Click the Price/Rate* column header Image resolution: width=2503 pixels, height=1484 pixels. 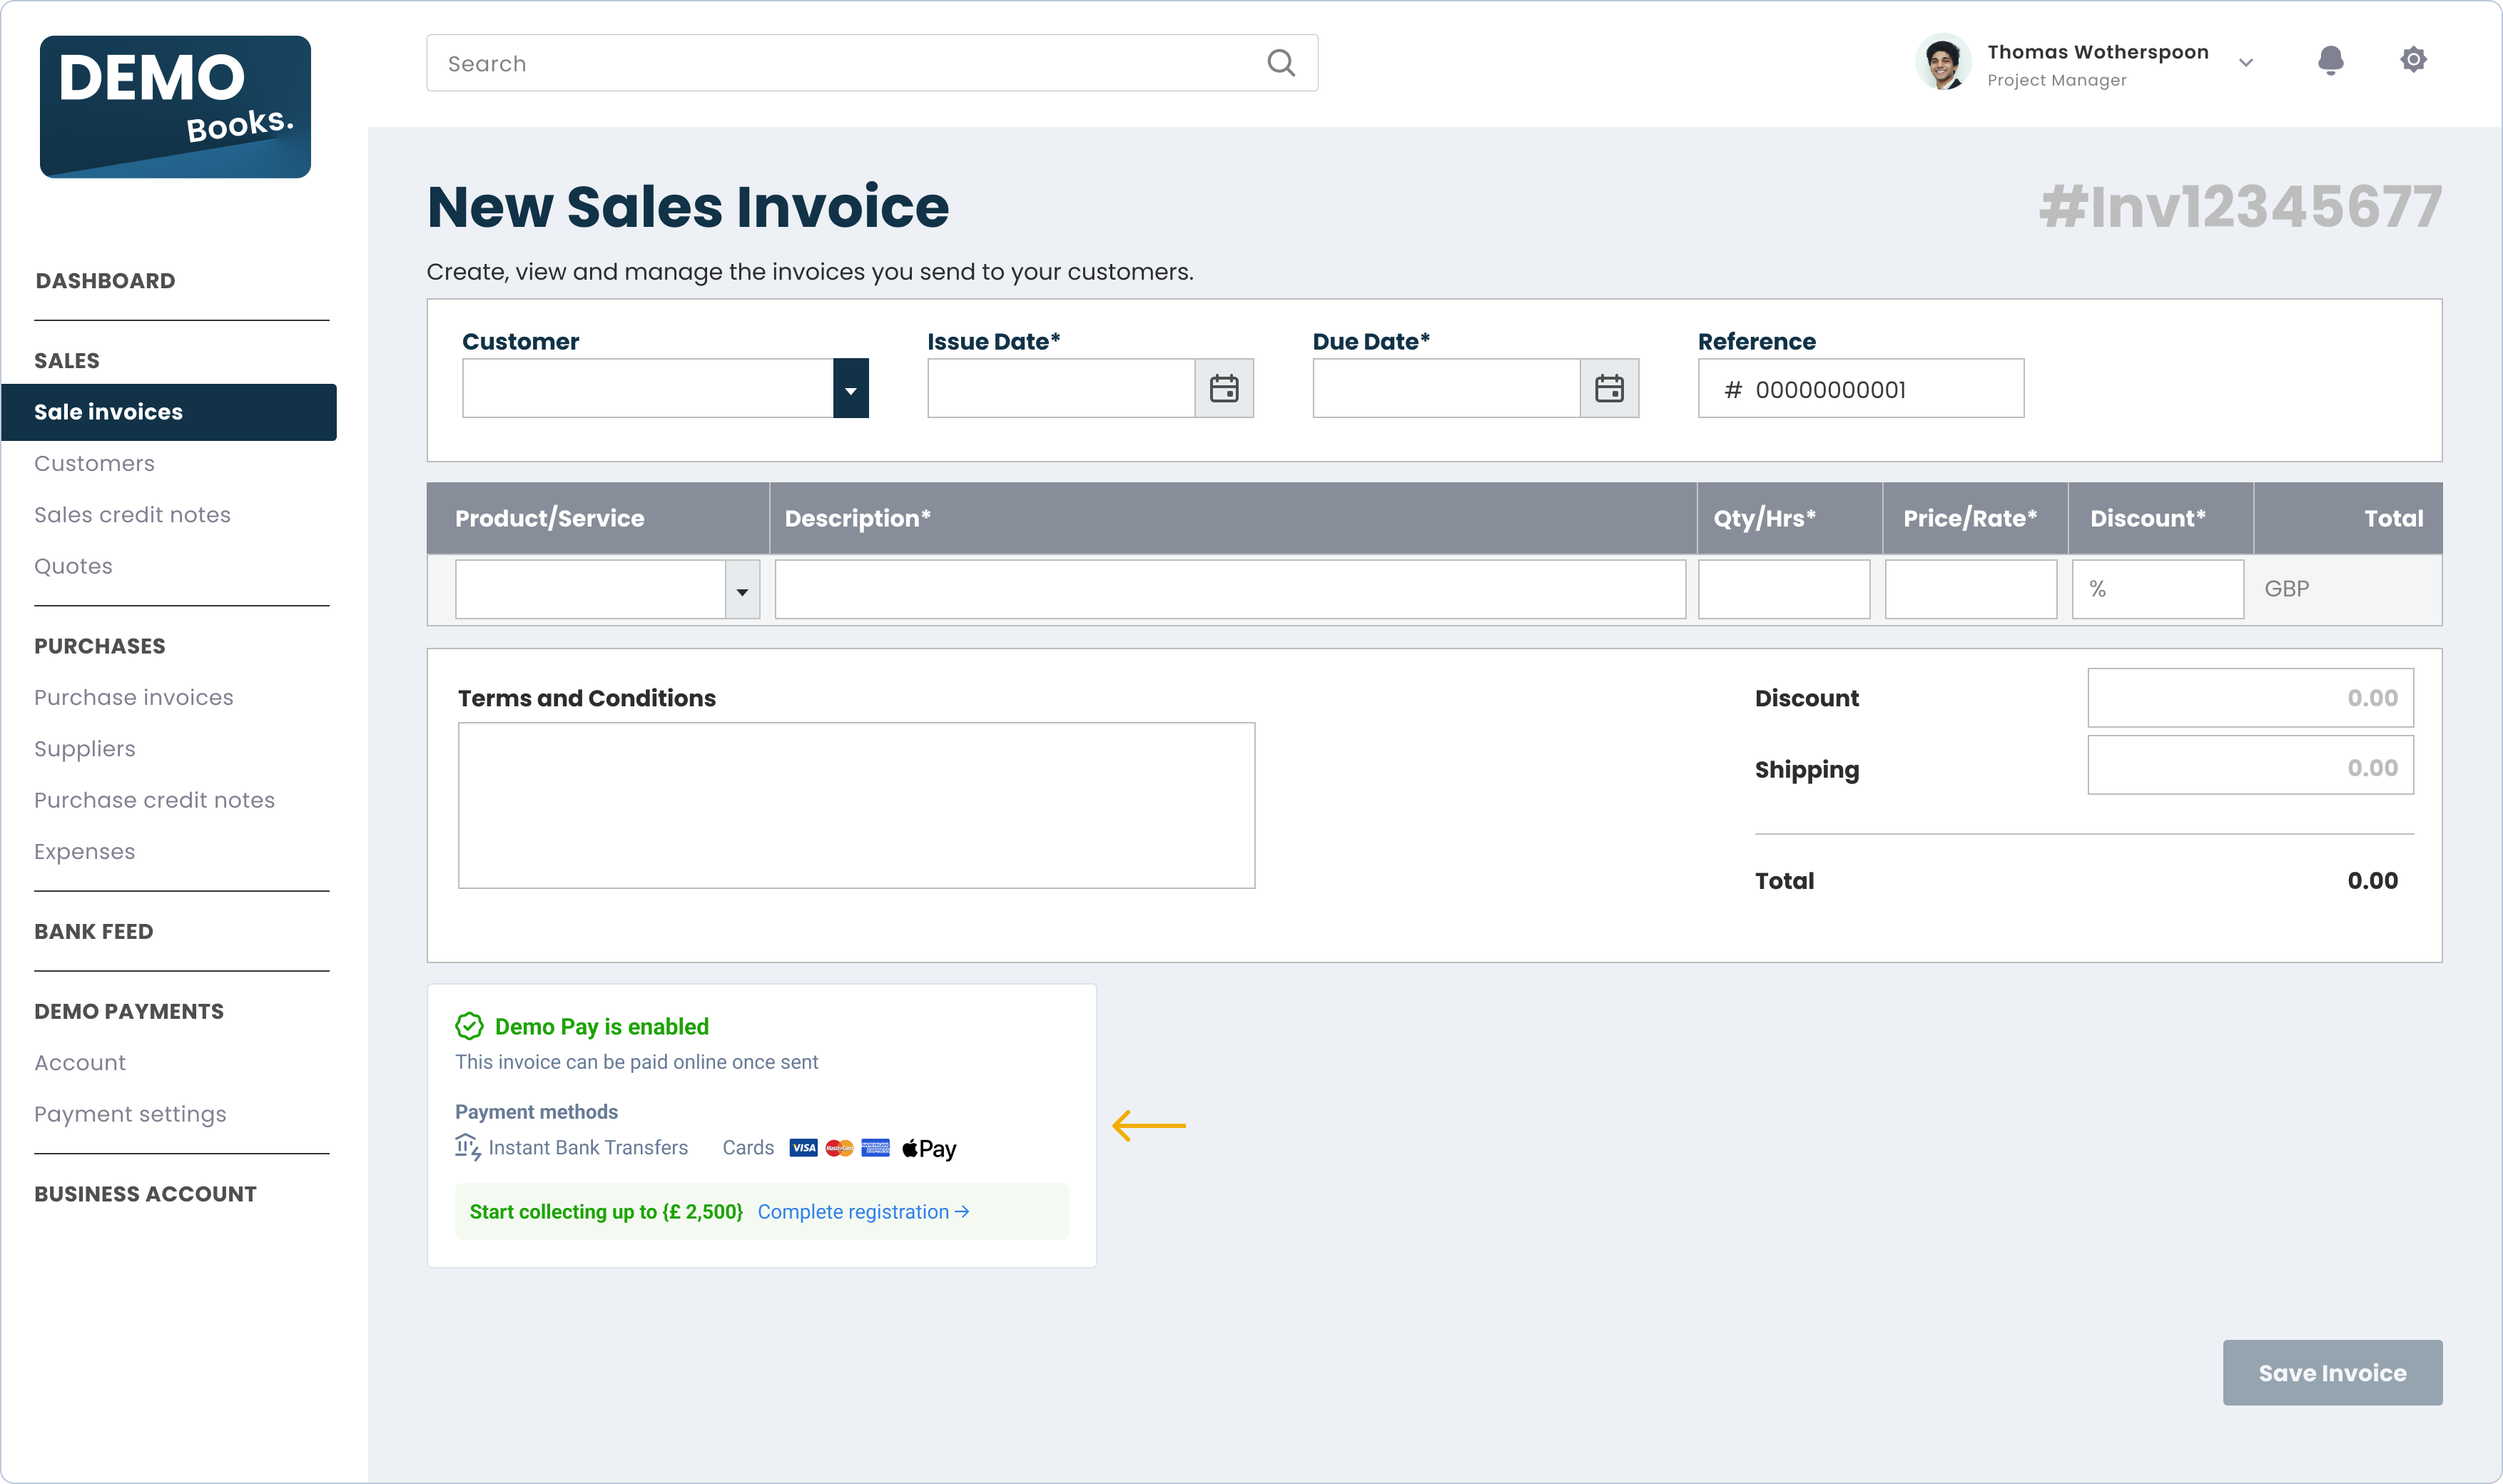[1970, 518]
